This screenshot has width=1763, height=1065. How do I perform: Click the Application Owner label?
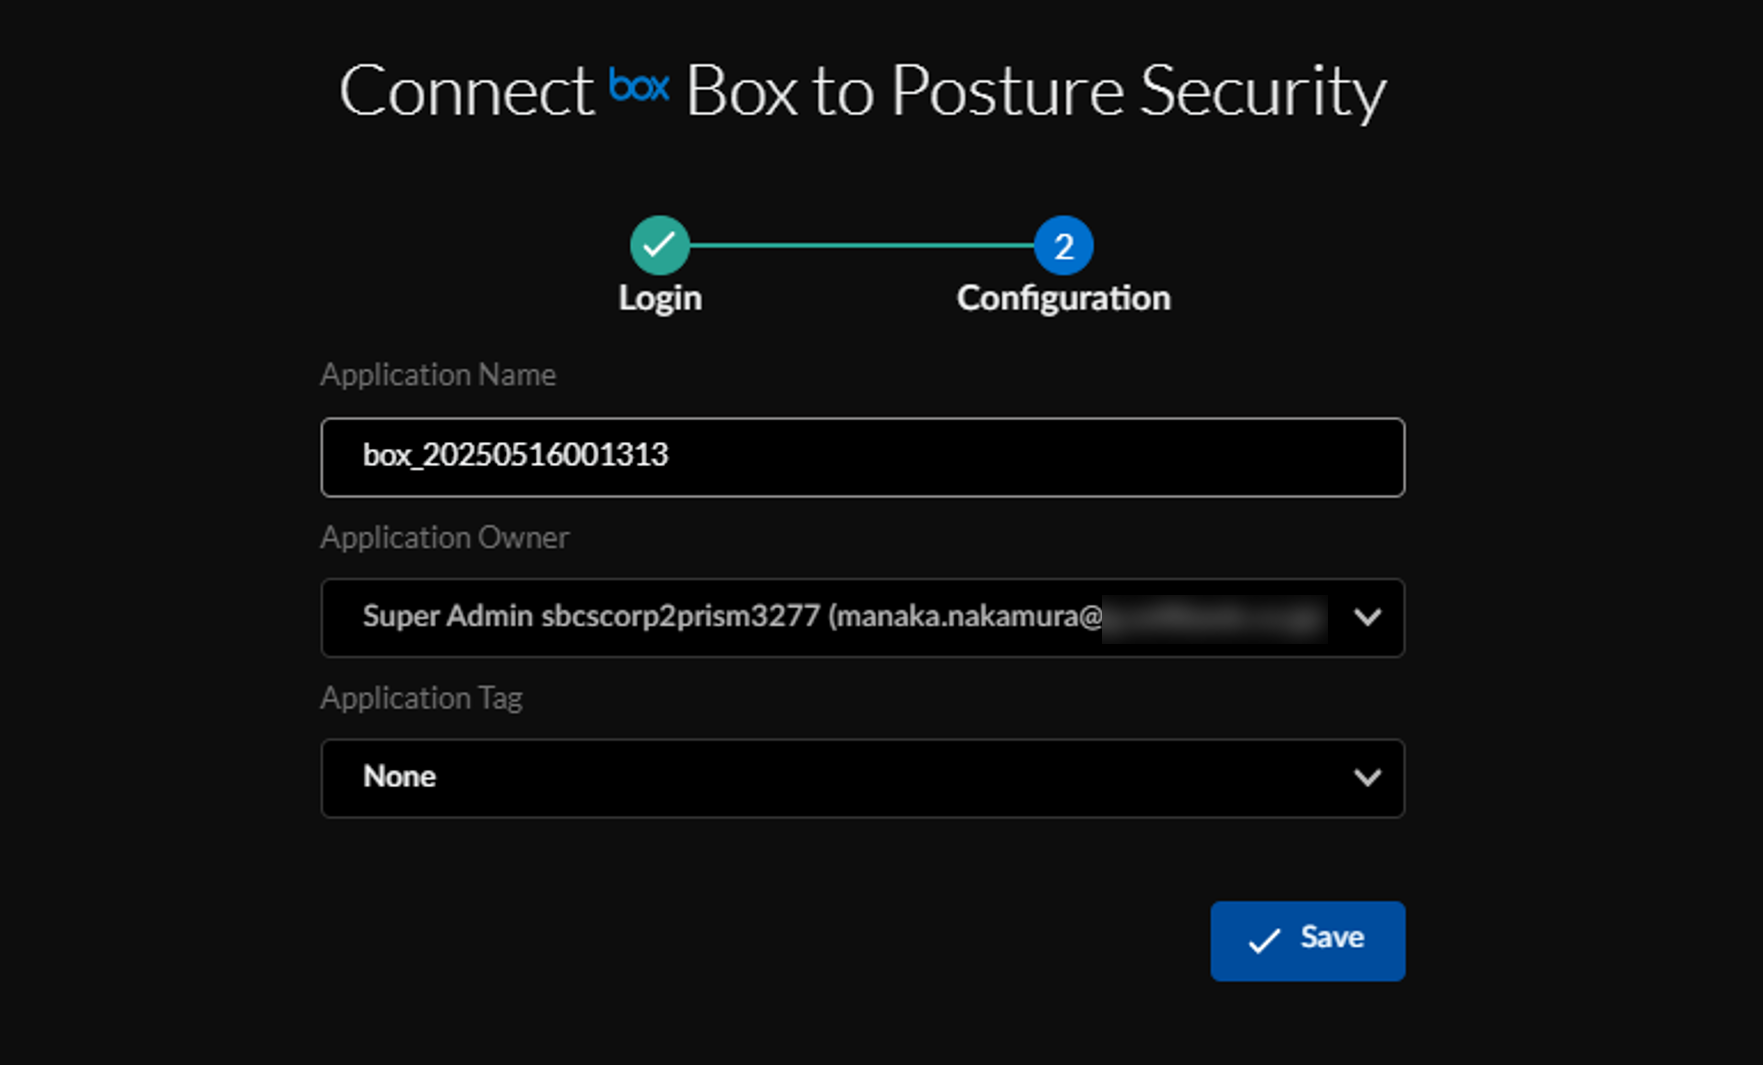[x=445, y=537]
